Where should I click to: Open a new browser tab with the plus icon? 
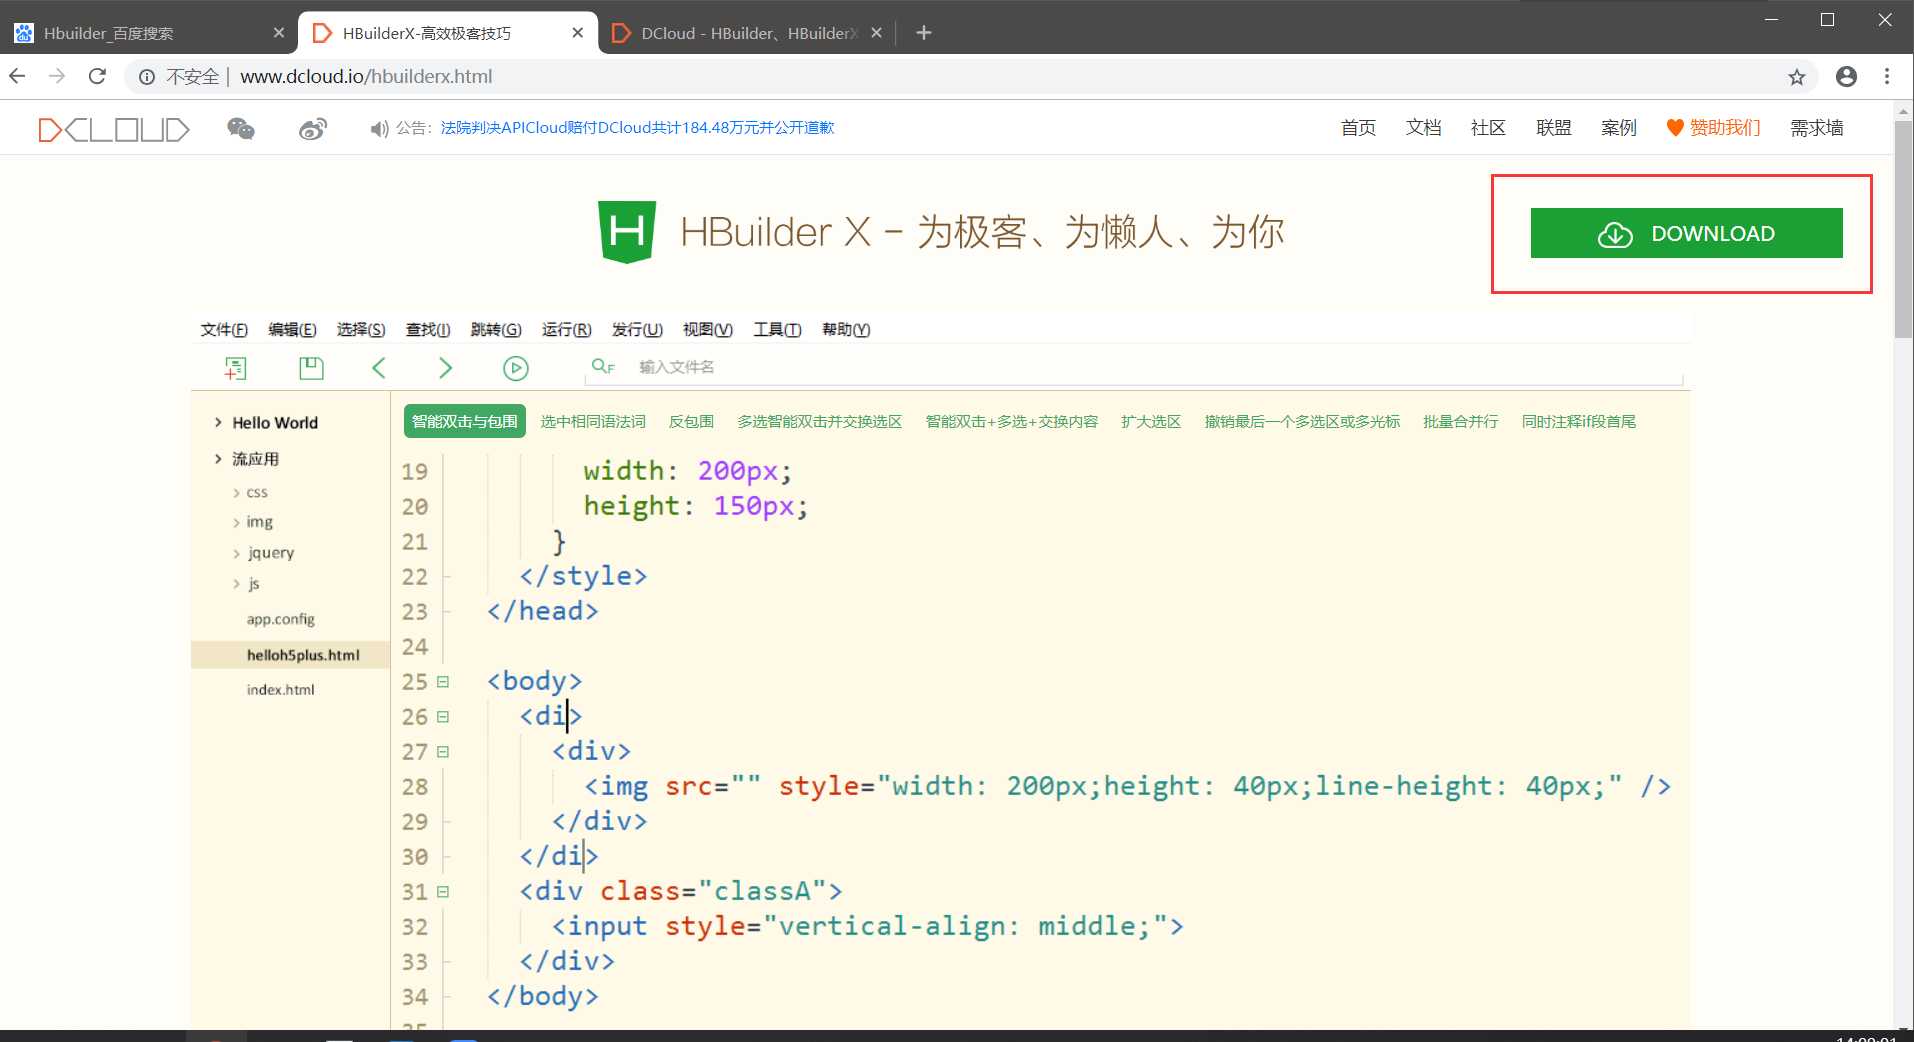click(924, 33)
